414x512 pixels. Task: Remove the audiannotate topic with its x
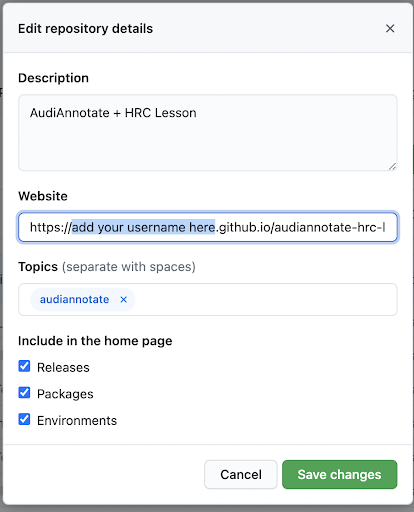point(124,300)
